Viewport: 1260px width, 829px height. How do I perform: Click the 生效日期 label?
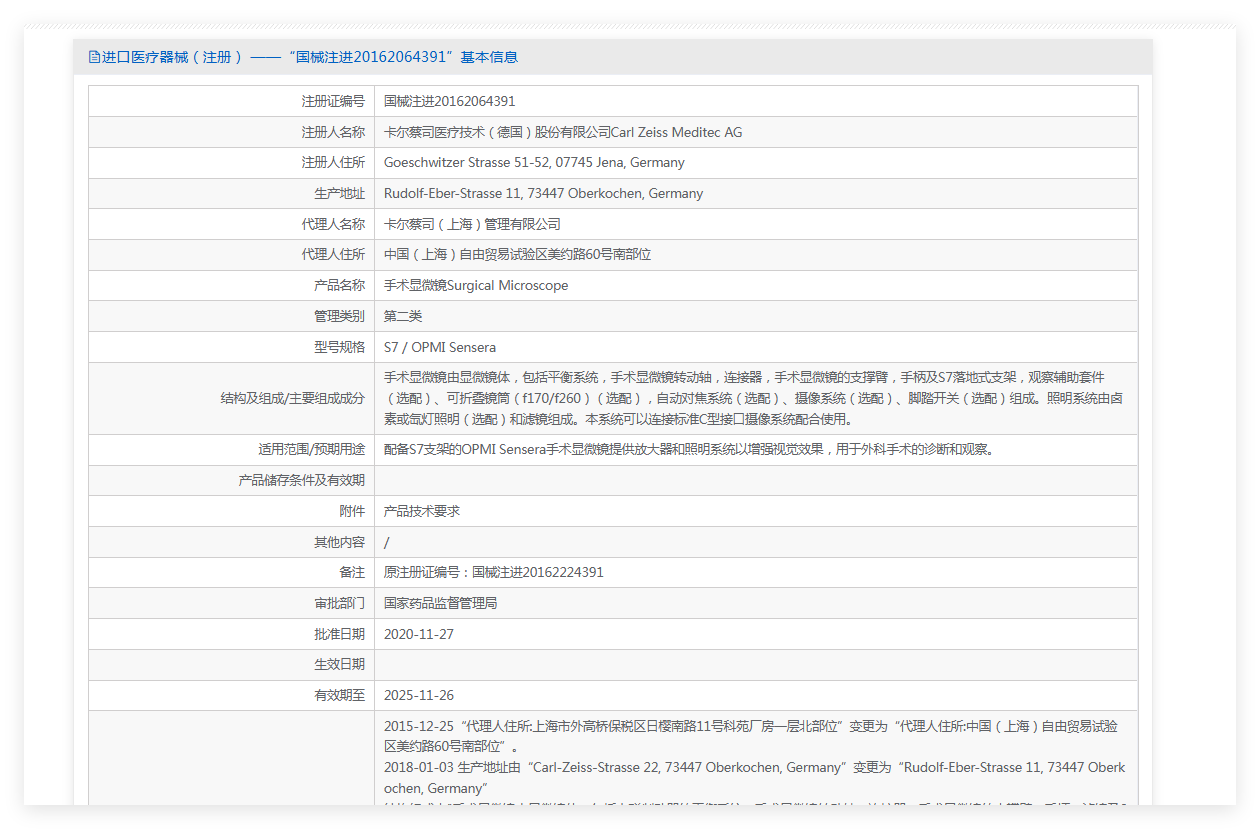(339, 664)
